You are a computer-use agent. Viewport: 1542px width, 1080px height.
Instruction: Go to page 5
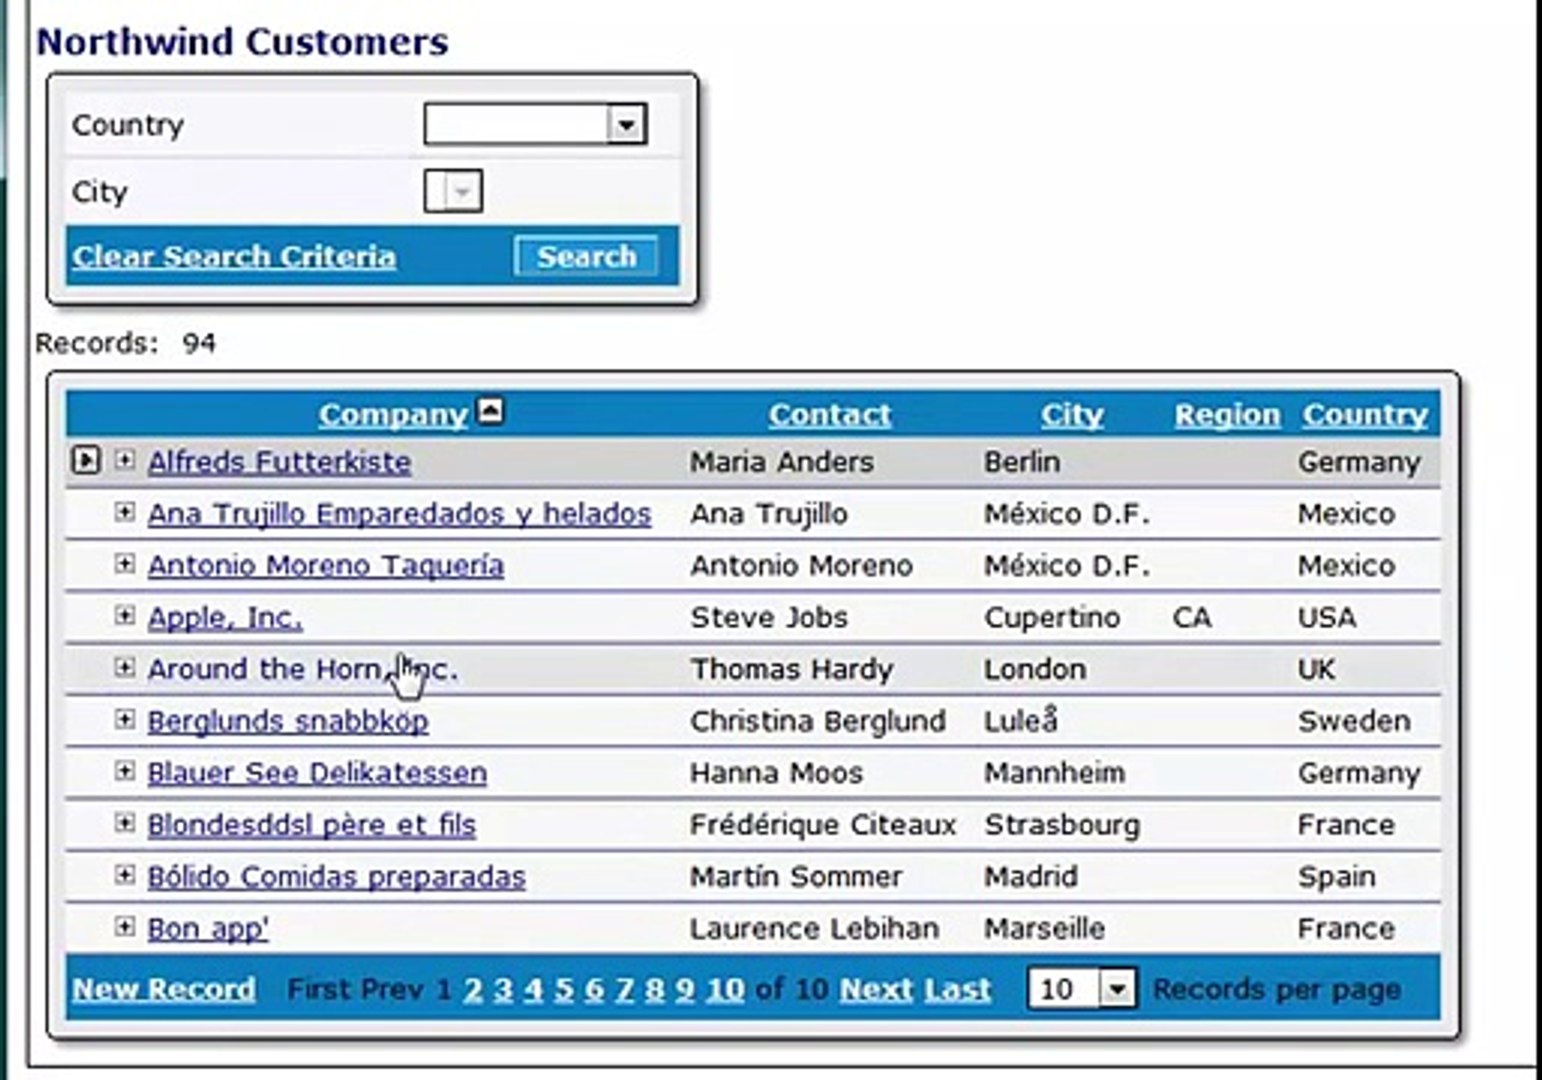564,989
